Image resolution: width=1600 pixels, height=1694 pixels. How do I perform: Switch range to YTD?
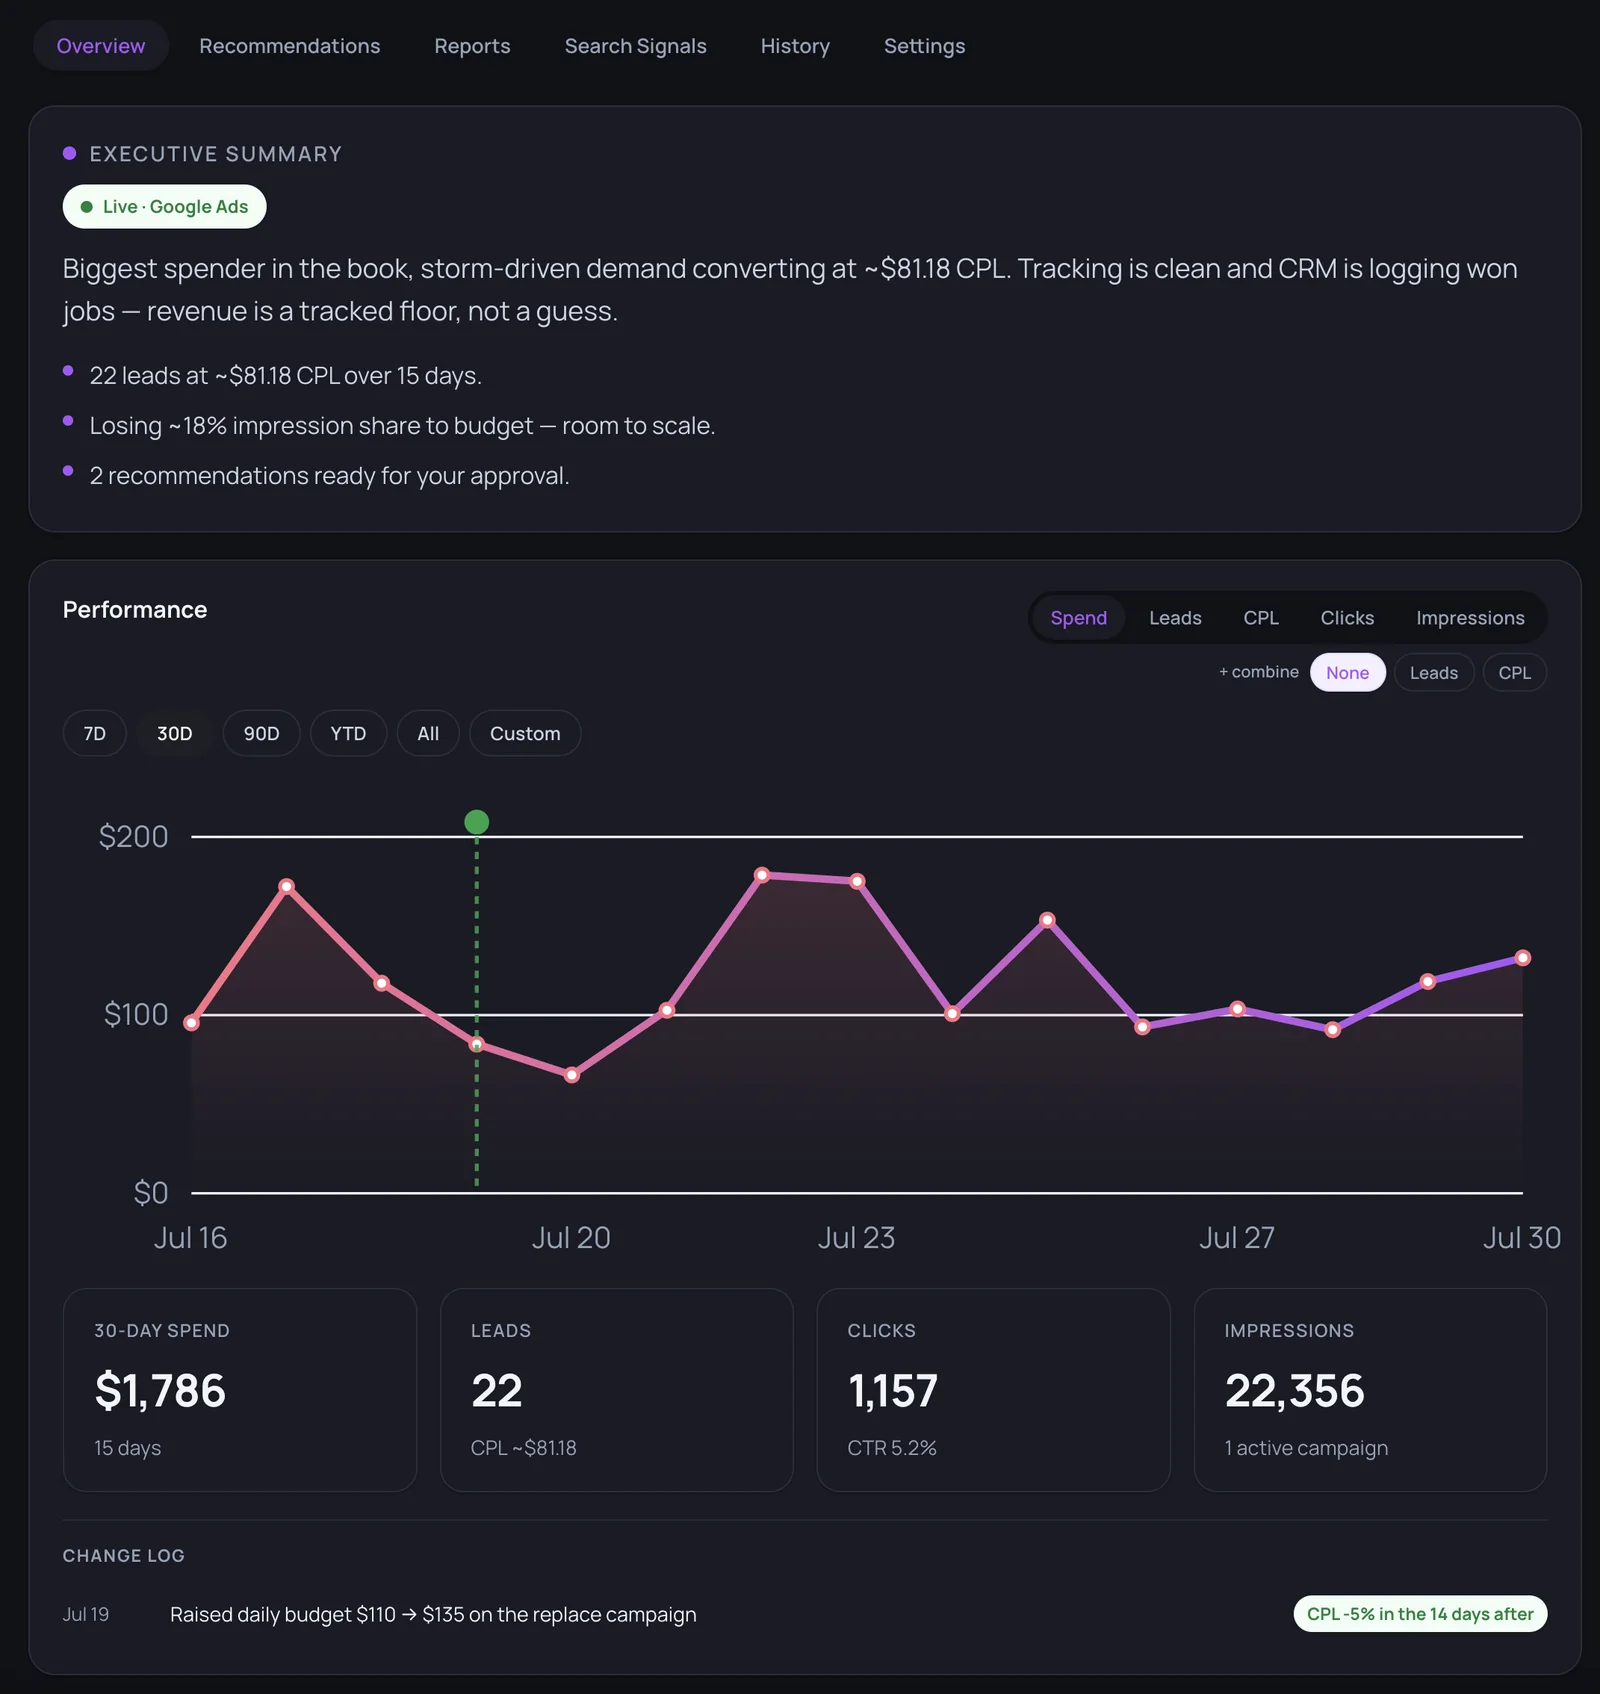348,734
